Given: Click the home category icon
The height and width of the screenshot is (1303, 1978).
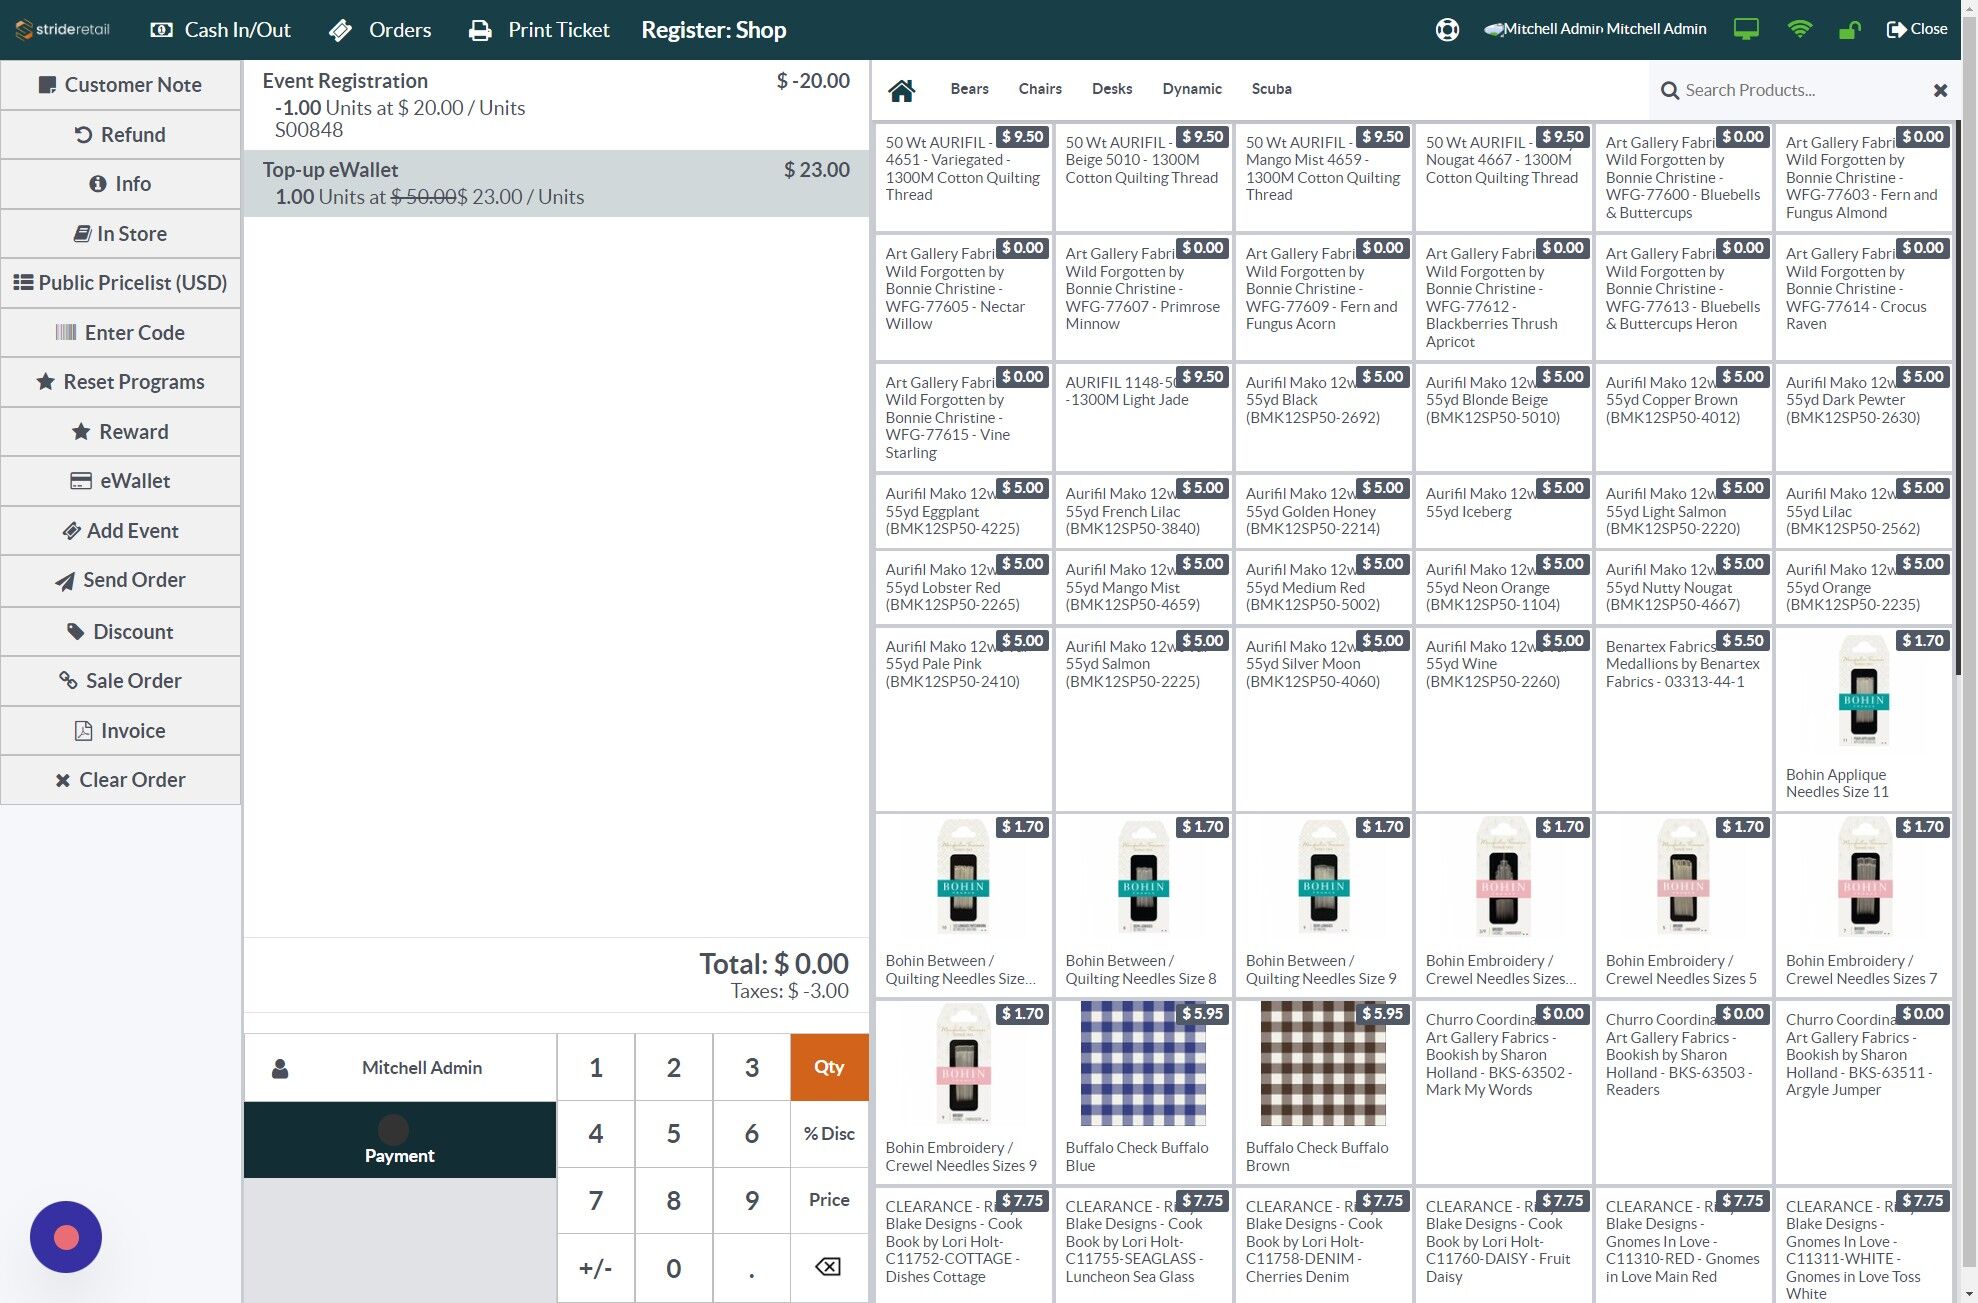Looking at the screenshot, I should [x=901, y=90].
